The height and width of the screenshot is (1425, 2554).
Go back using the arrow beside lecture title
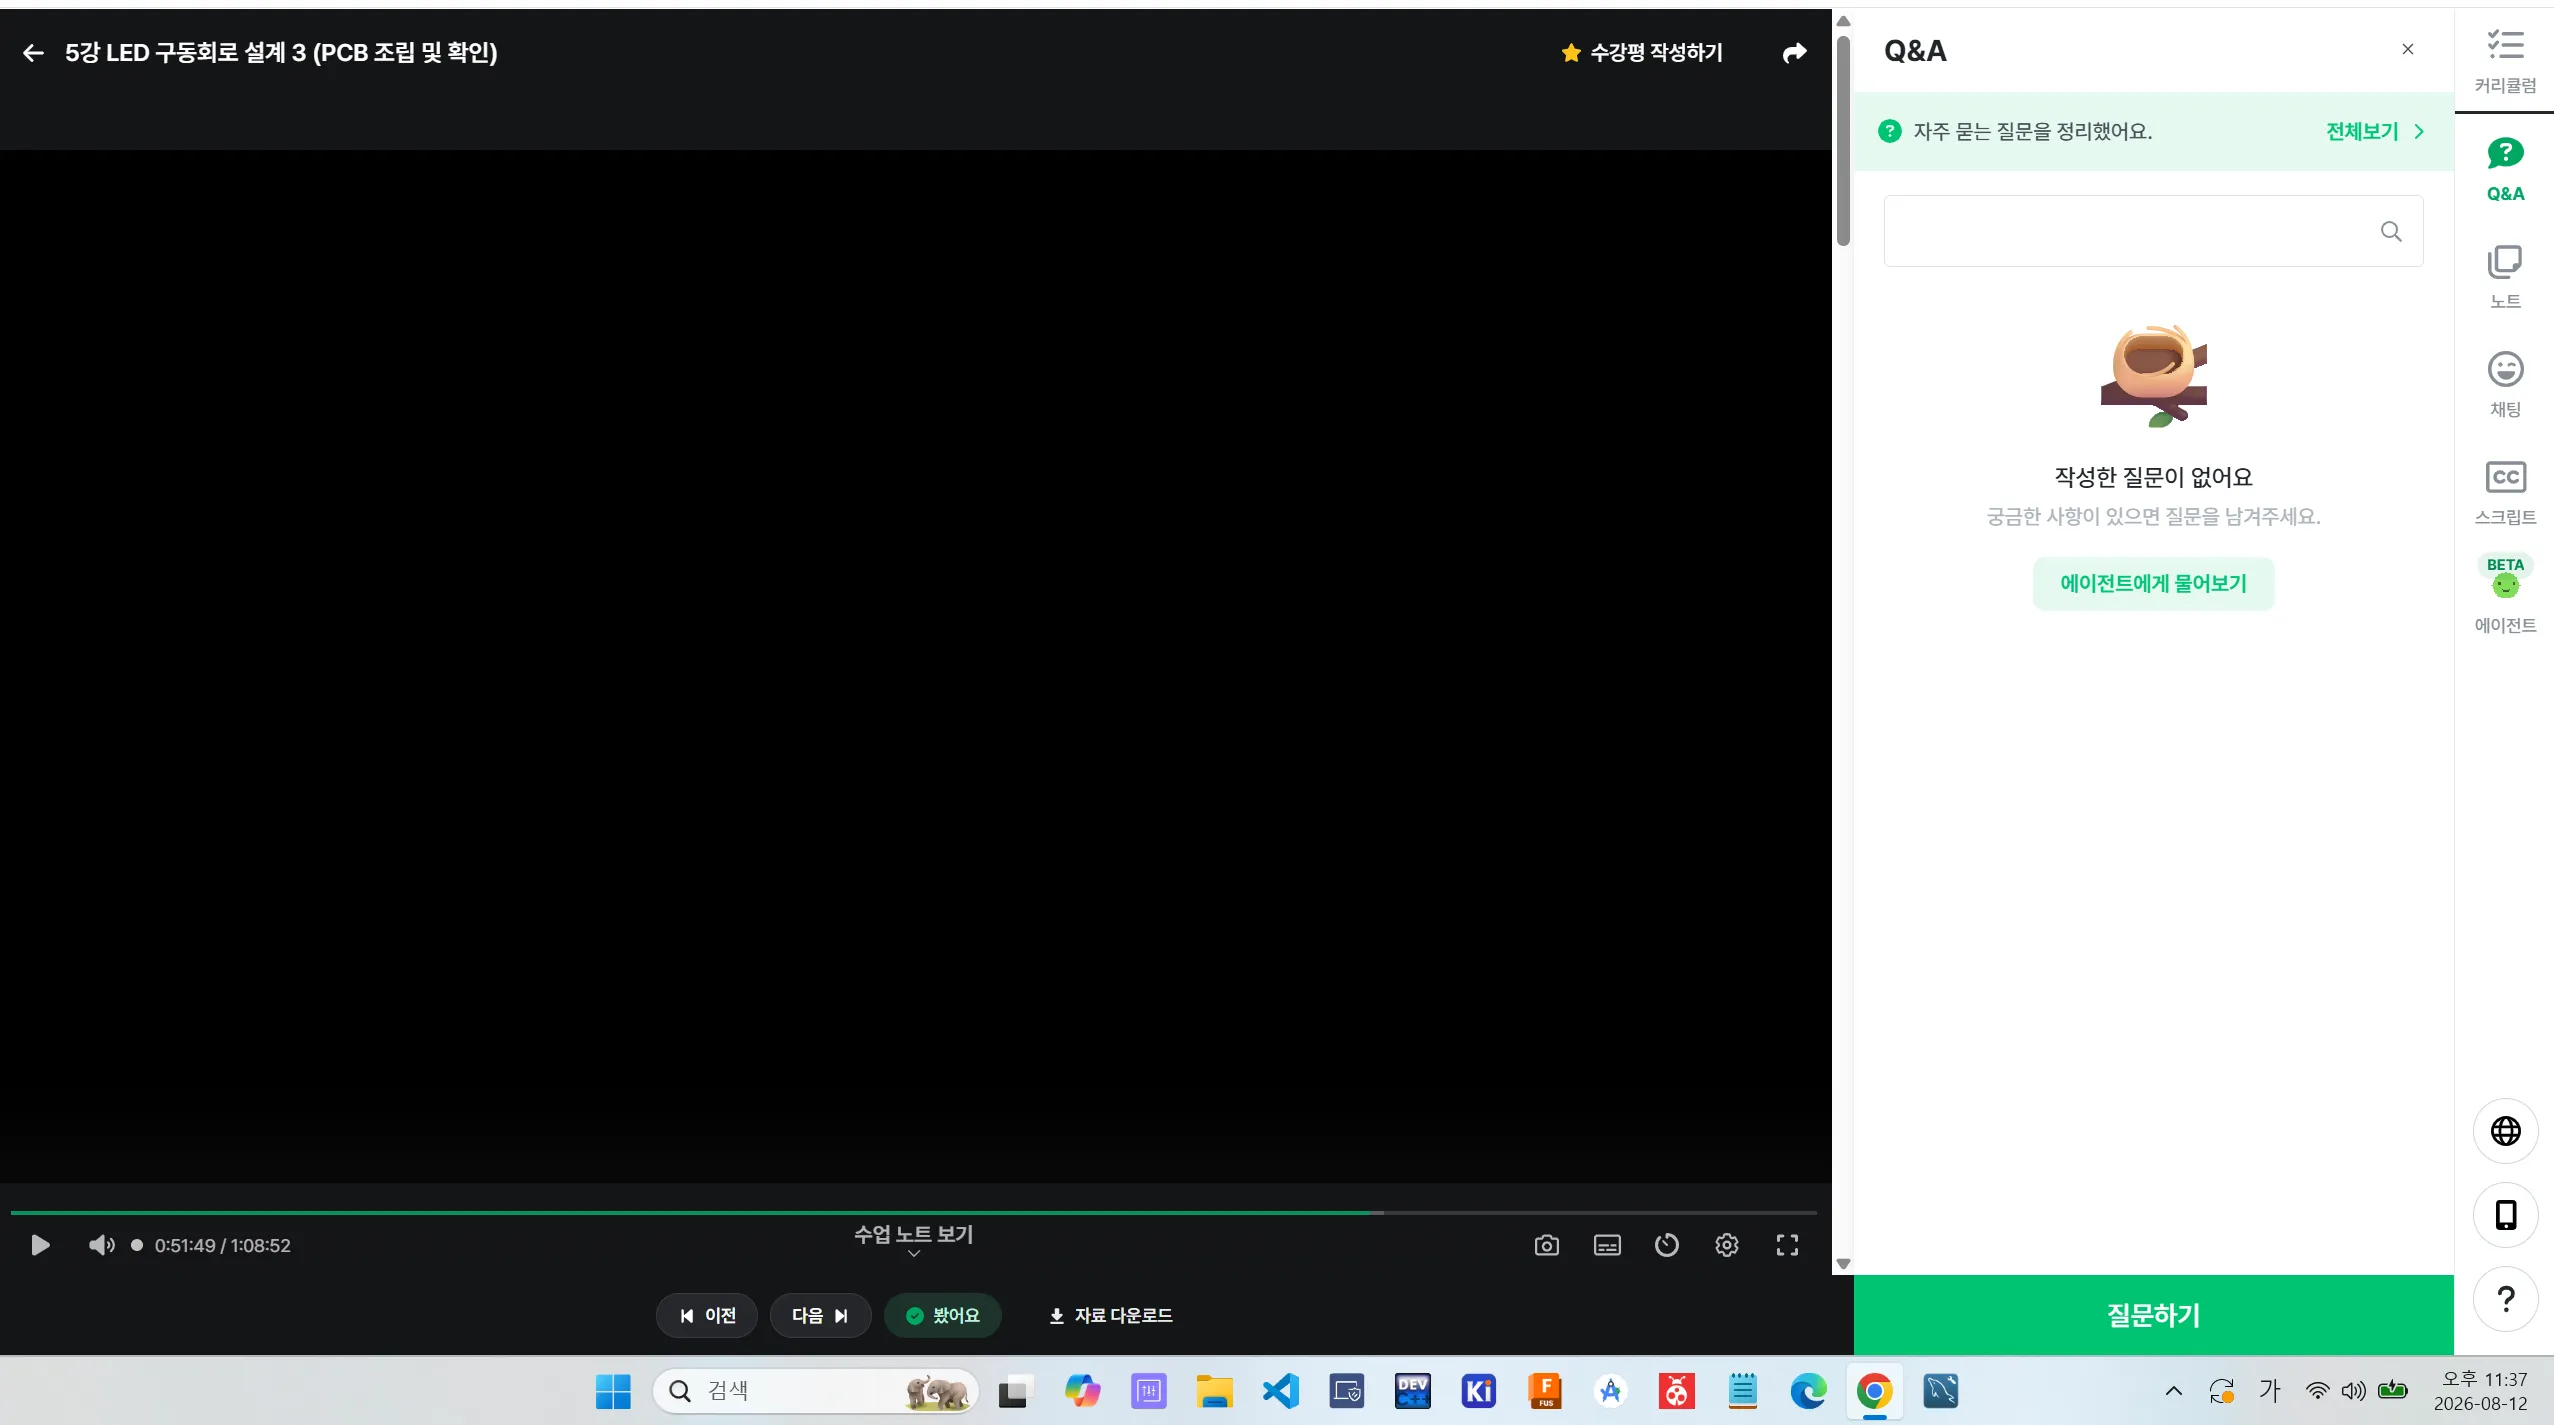(33, 53)
